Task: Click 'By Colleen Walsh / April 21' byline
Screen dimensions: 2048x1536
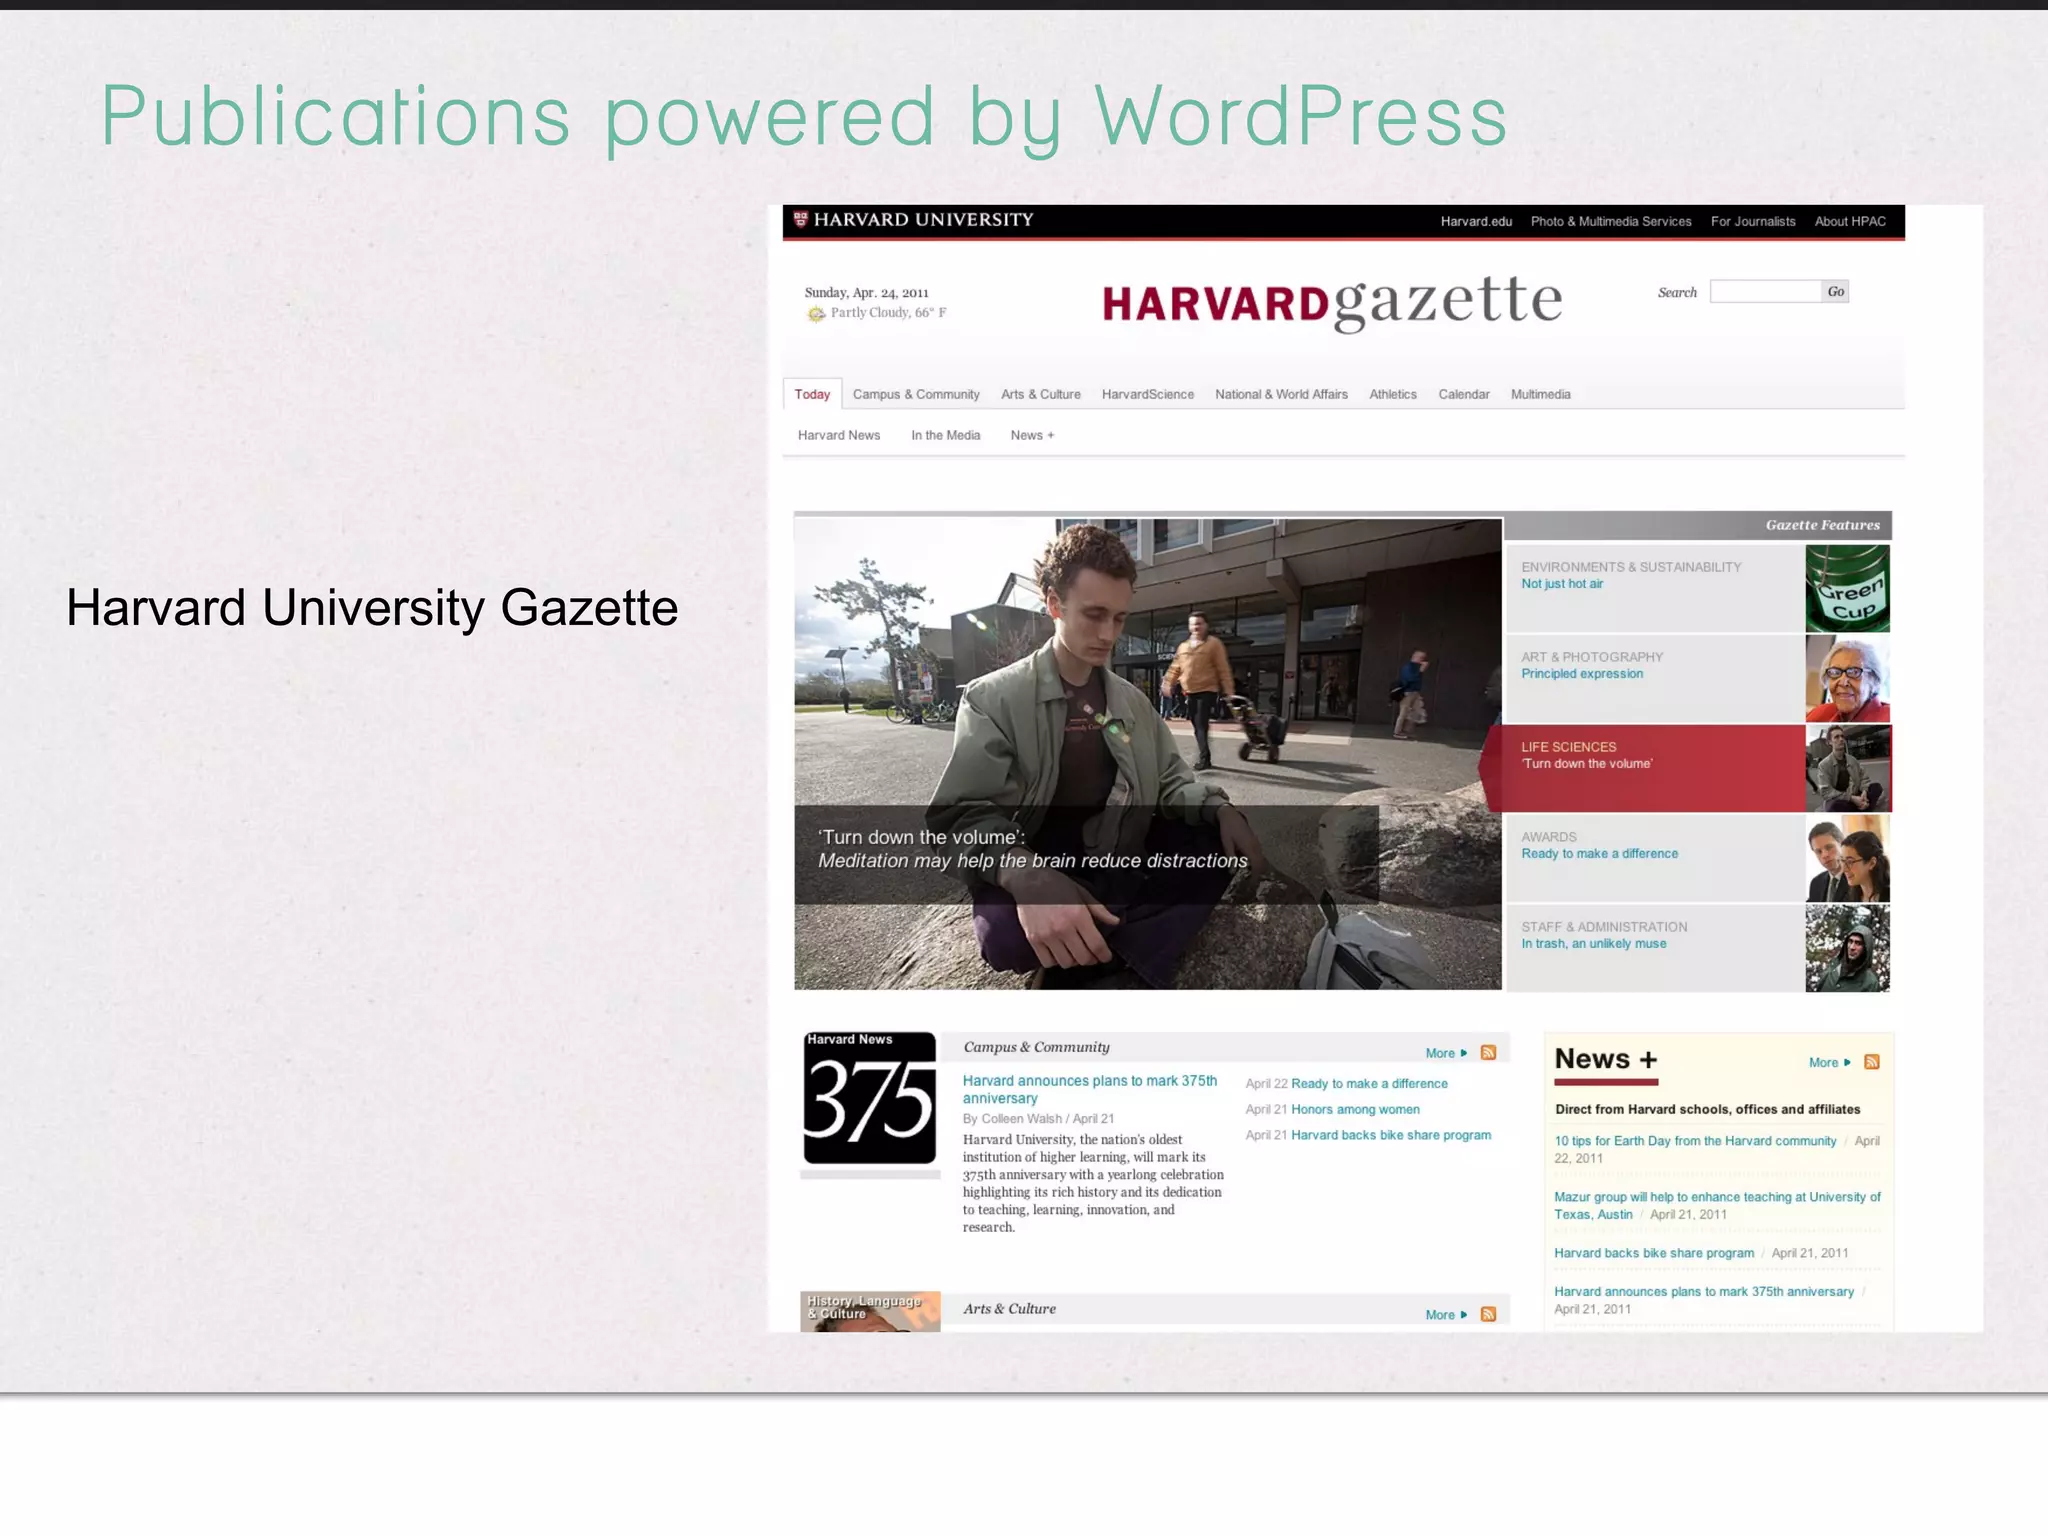Action: 1038,1119
